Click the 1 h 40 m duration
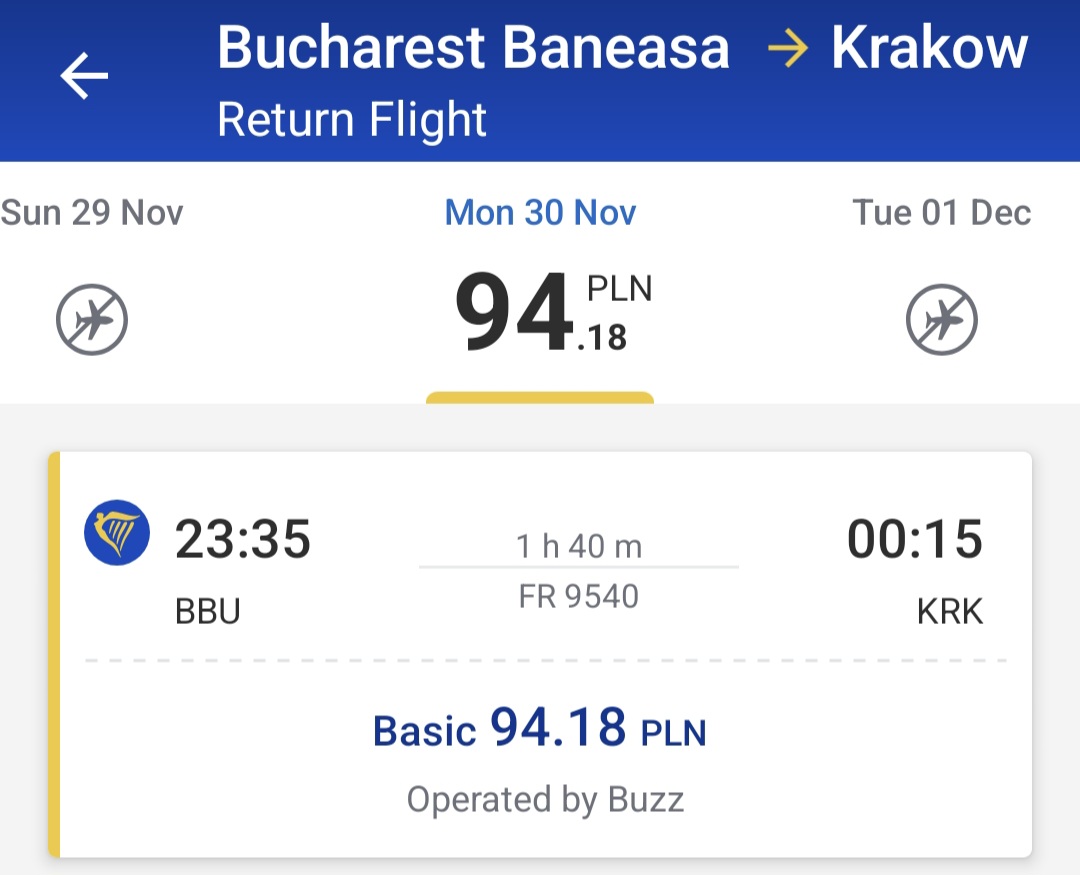This screenshot has width=1080, height=875. tap(579, 546)
